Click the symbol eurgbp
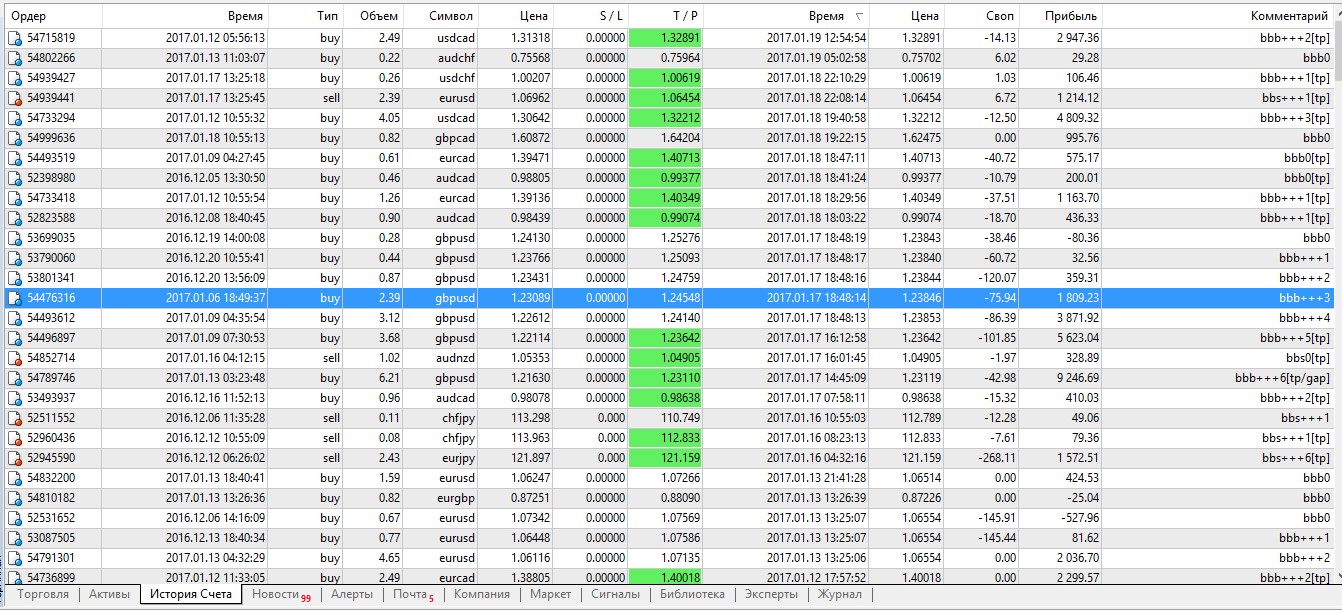This screenshot has height=610, width=1342. tap(455, 498)
